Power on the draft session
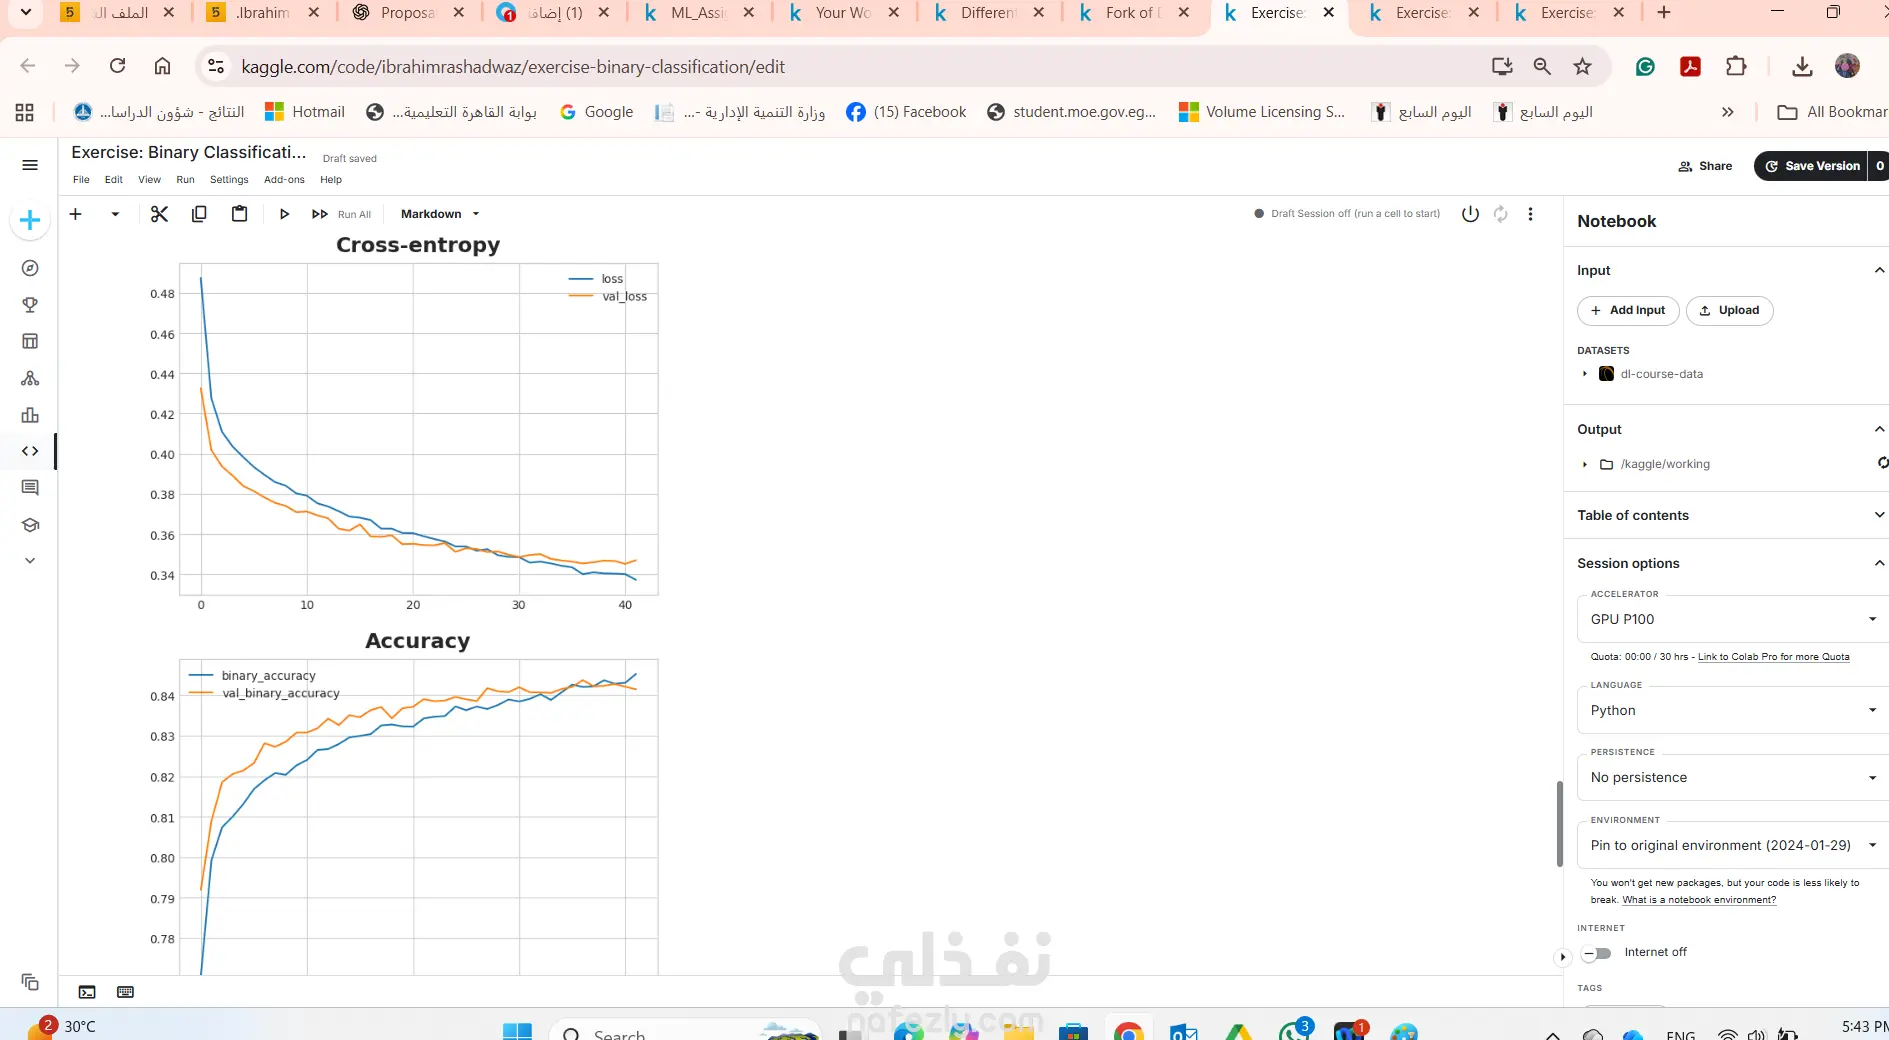 [x=1470, y=214]
